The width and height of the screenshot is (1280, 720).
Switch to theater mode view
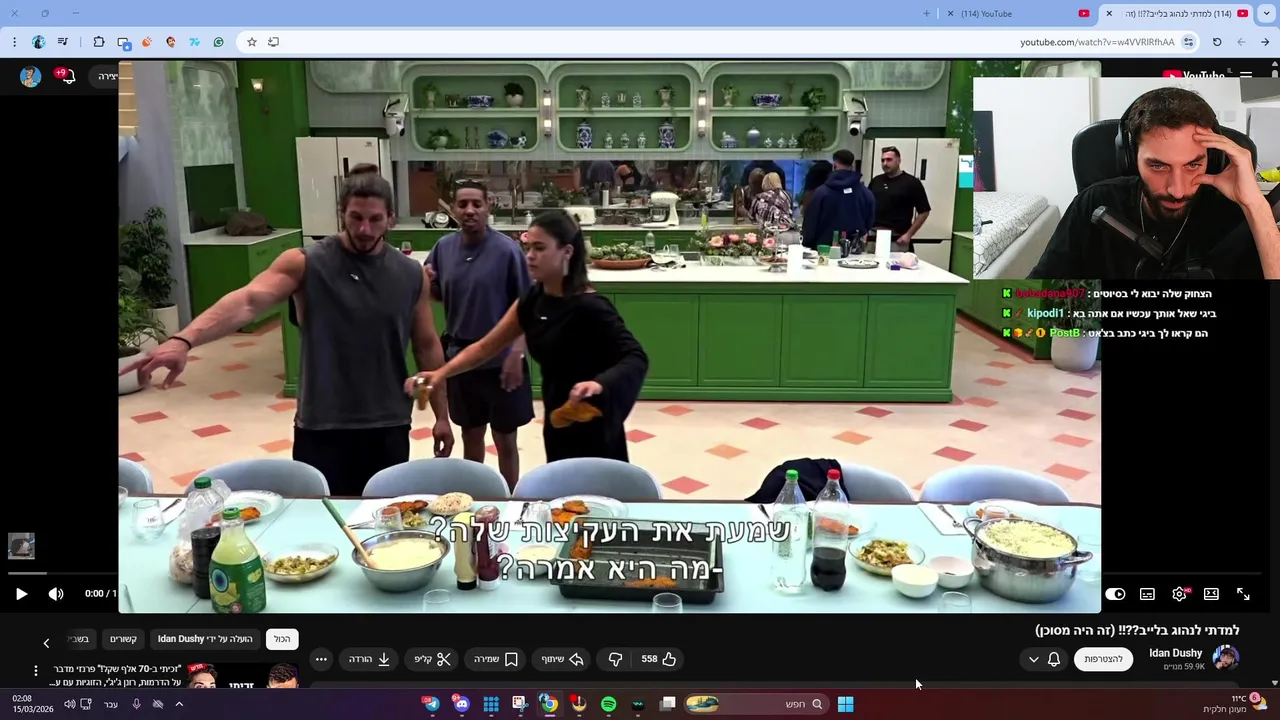[1211, 594]
